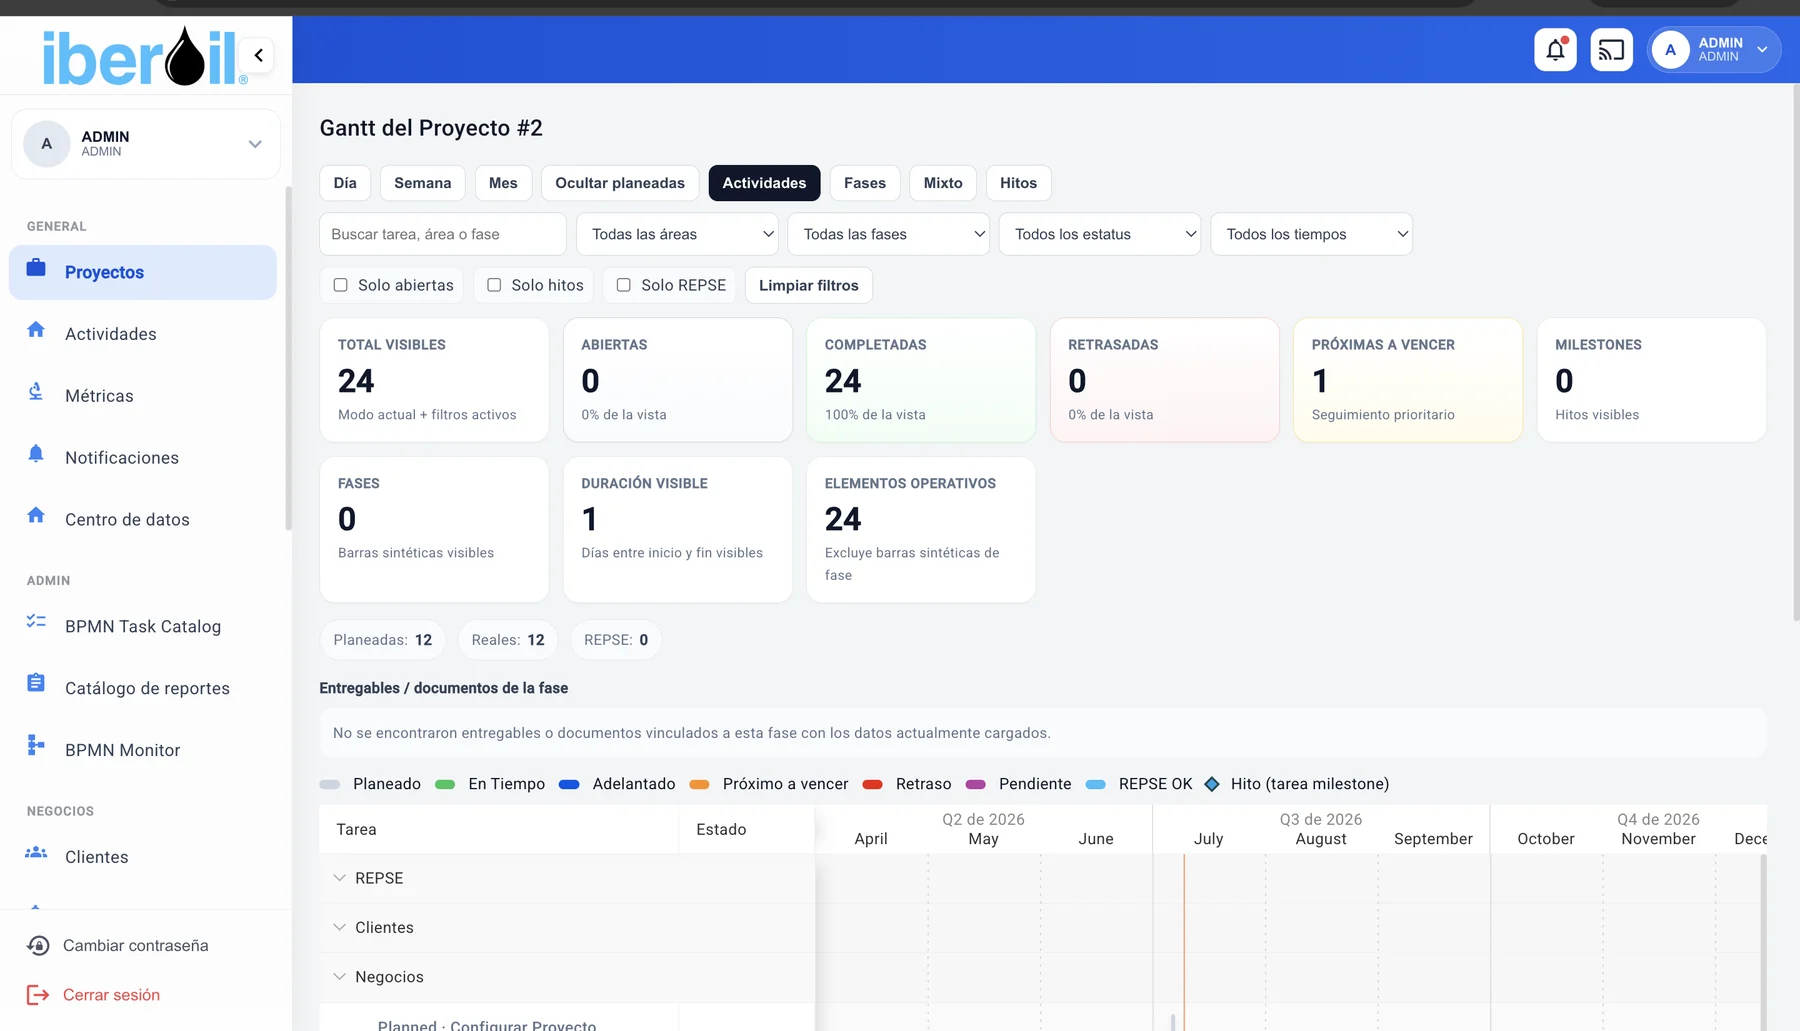Click the Retrasadas card

1164,380
